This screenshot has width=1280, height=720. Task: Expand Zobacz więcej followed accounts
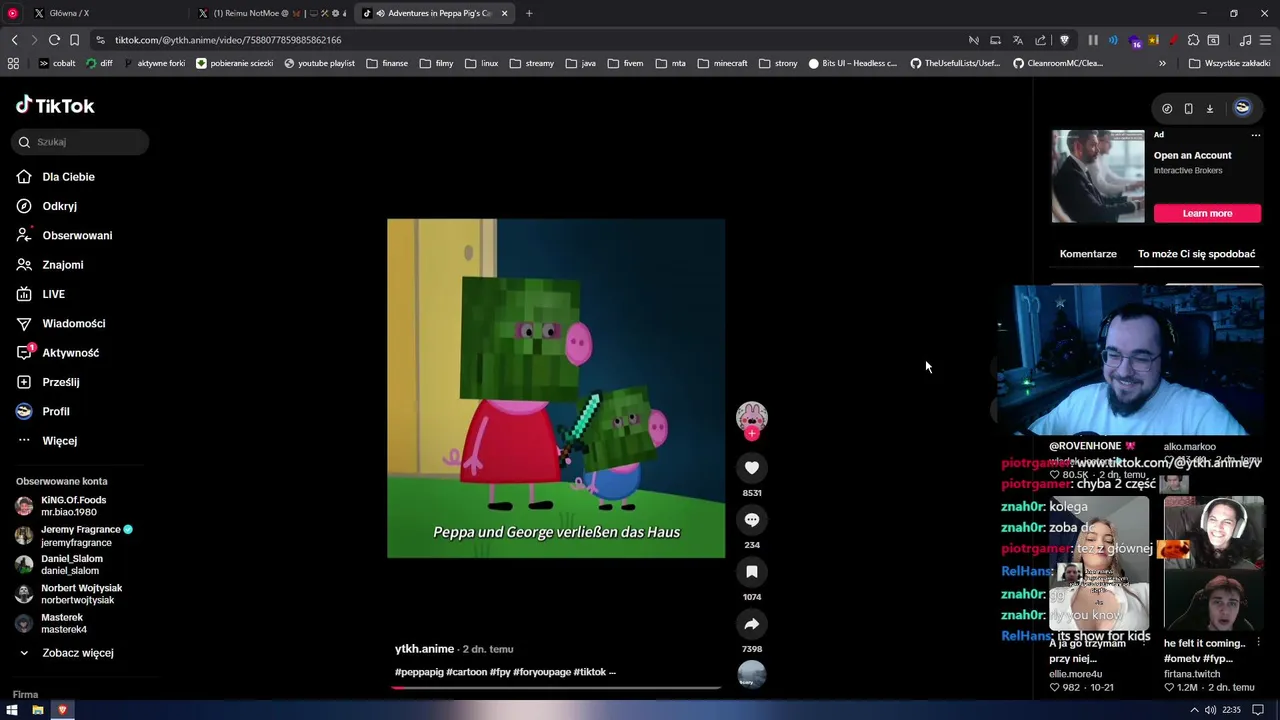(66, 653)
